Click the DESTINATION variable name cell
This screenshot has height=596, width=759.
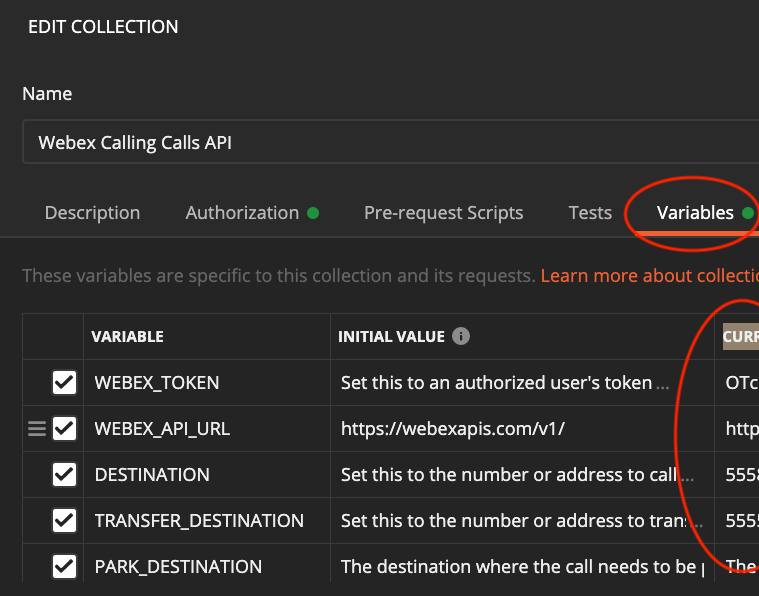click(x=207, y=474)
